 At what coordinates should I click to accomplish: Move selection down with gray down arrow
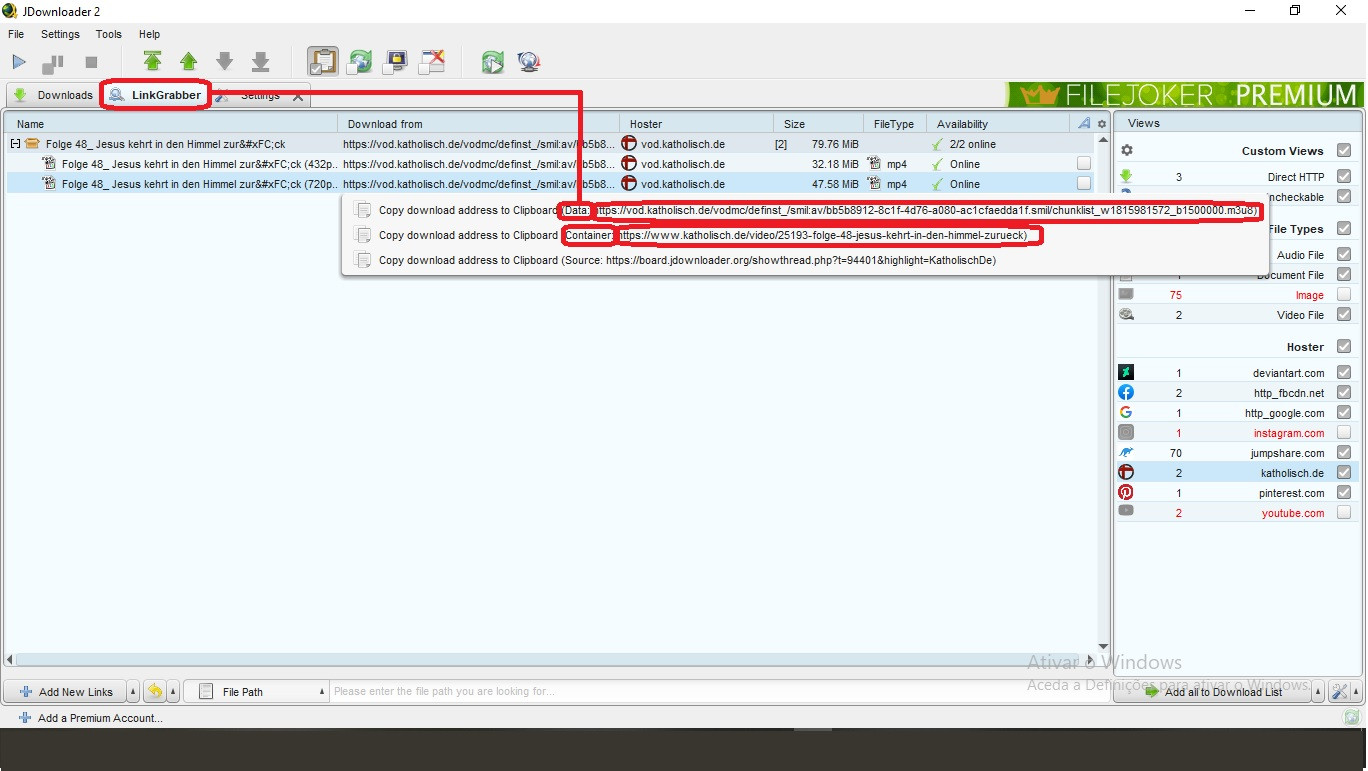(x=225, y=62)
